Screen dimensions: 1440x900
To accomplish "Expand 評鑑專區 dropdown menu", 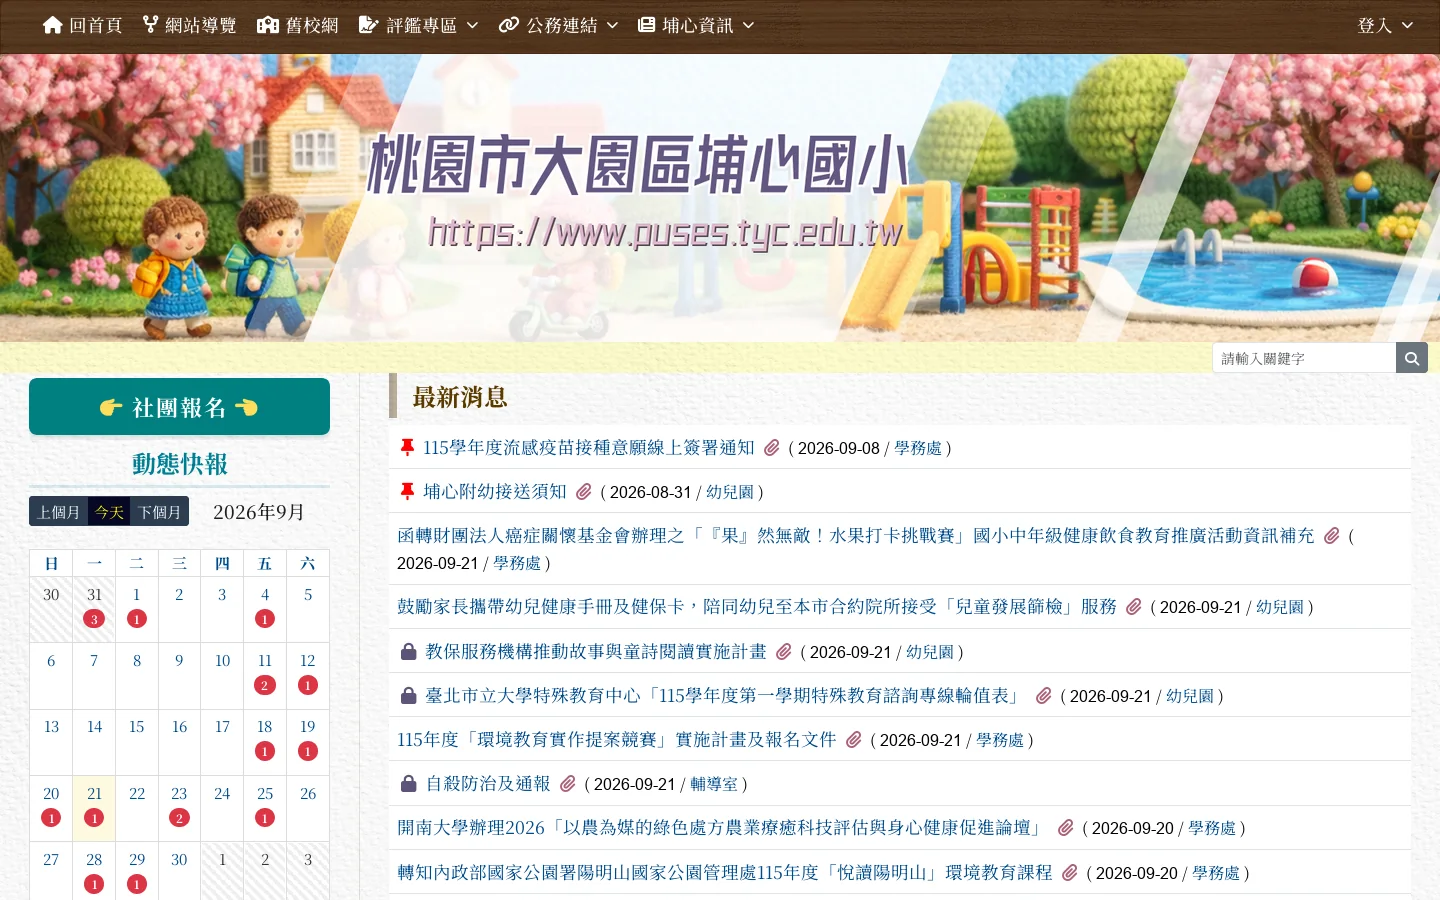I will (x=418, y=25).
